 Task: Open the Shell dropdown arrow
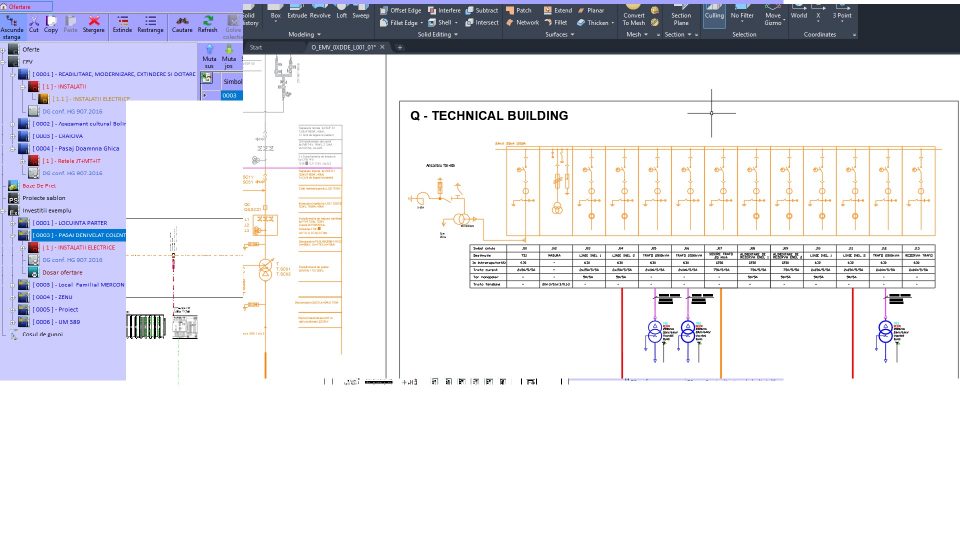pyautogui.click(x=456, y=23)
